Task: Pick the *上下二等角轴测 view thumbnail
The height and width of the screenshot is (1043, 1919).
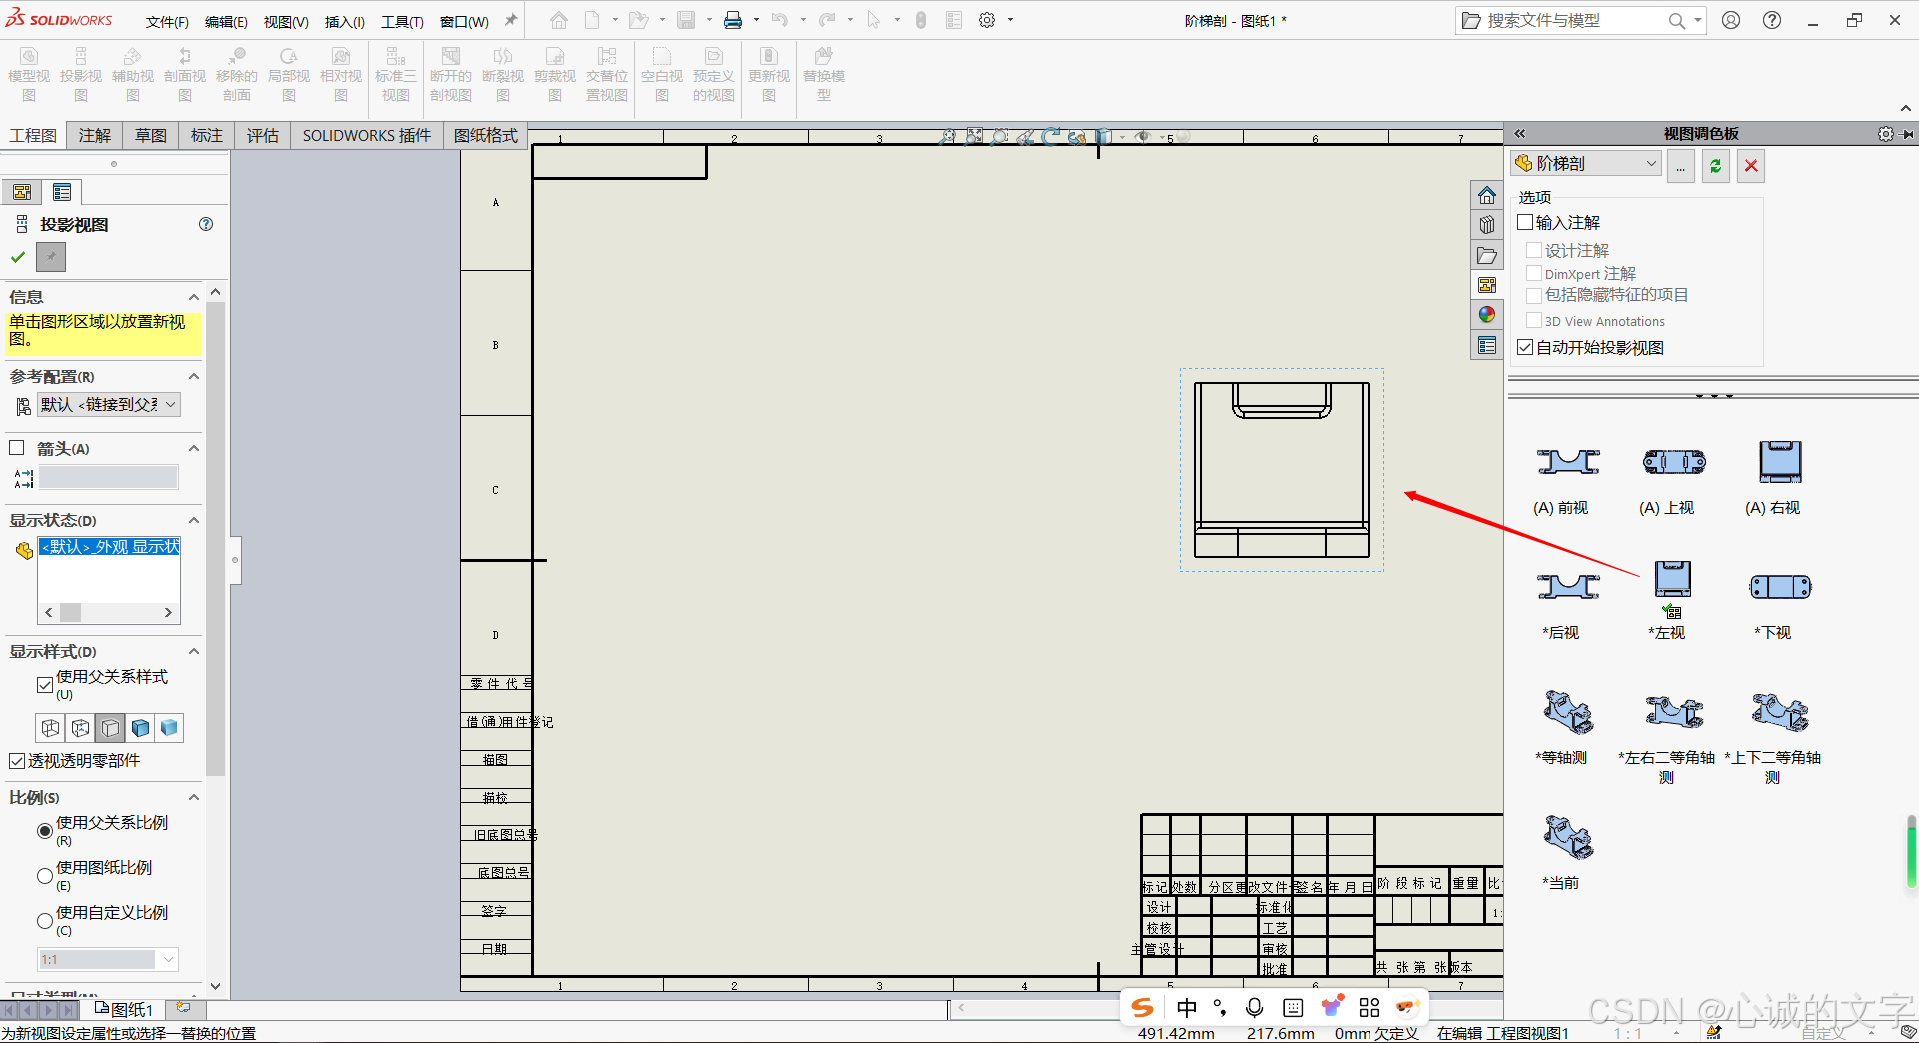Action: [1780, 712]
